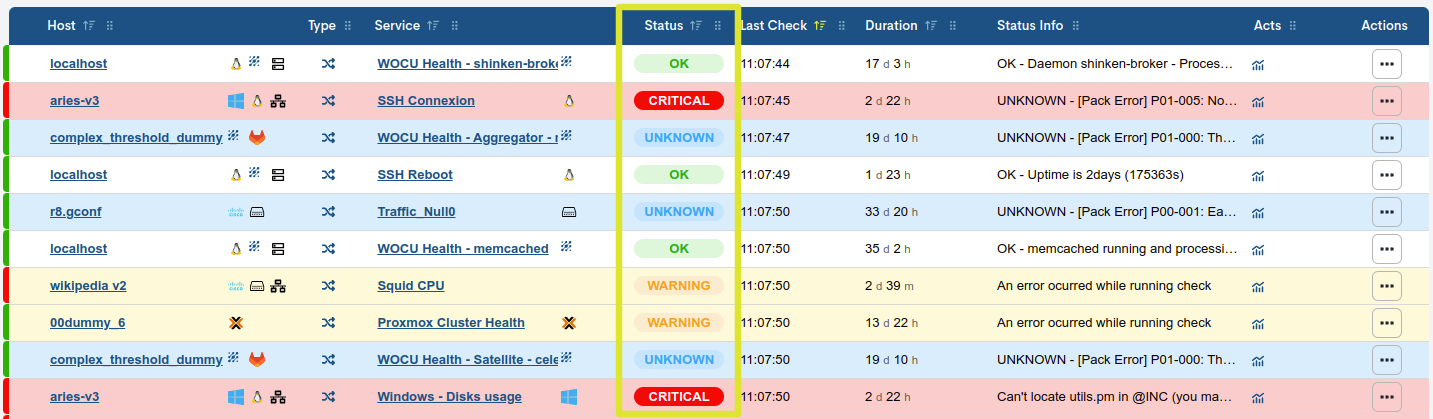
Task: Click the Last Check column grip handle
Action: coord(843,26)
